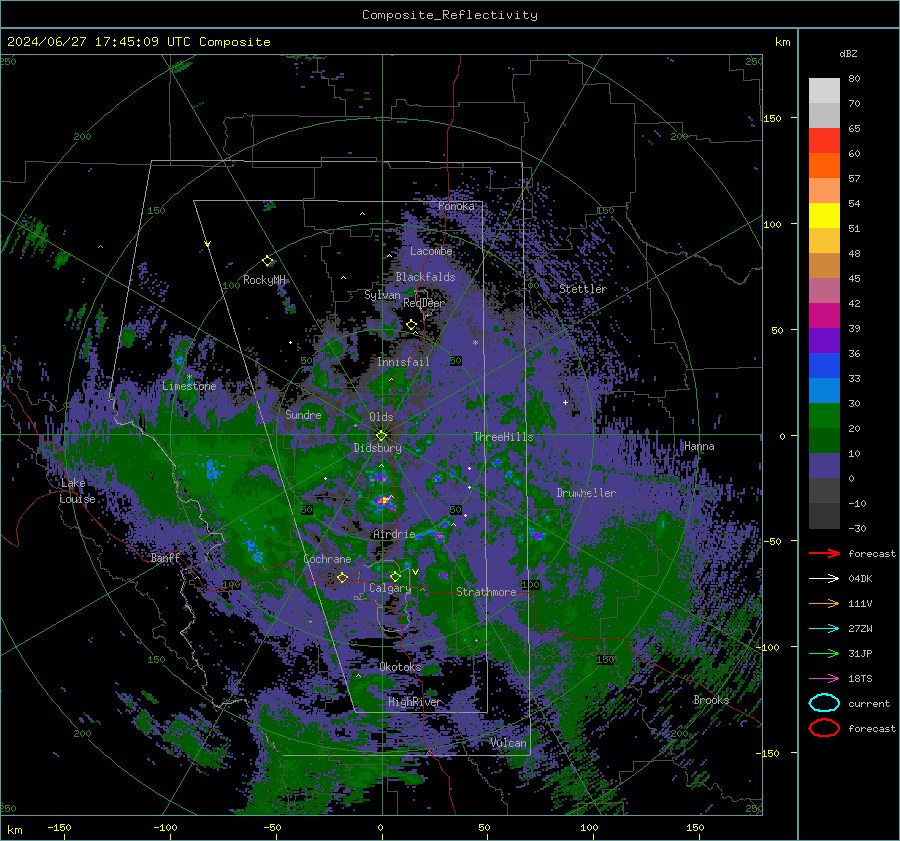Viewport: 900px width, 841px height.
Task: Click the Sundre label
Action: (303, 415)
